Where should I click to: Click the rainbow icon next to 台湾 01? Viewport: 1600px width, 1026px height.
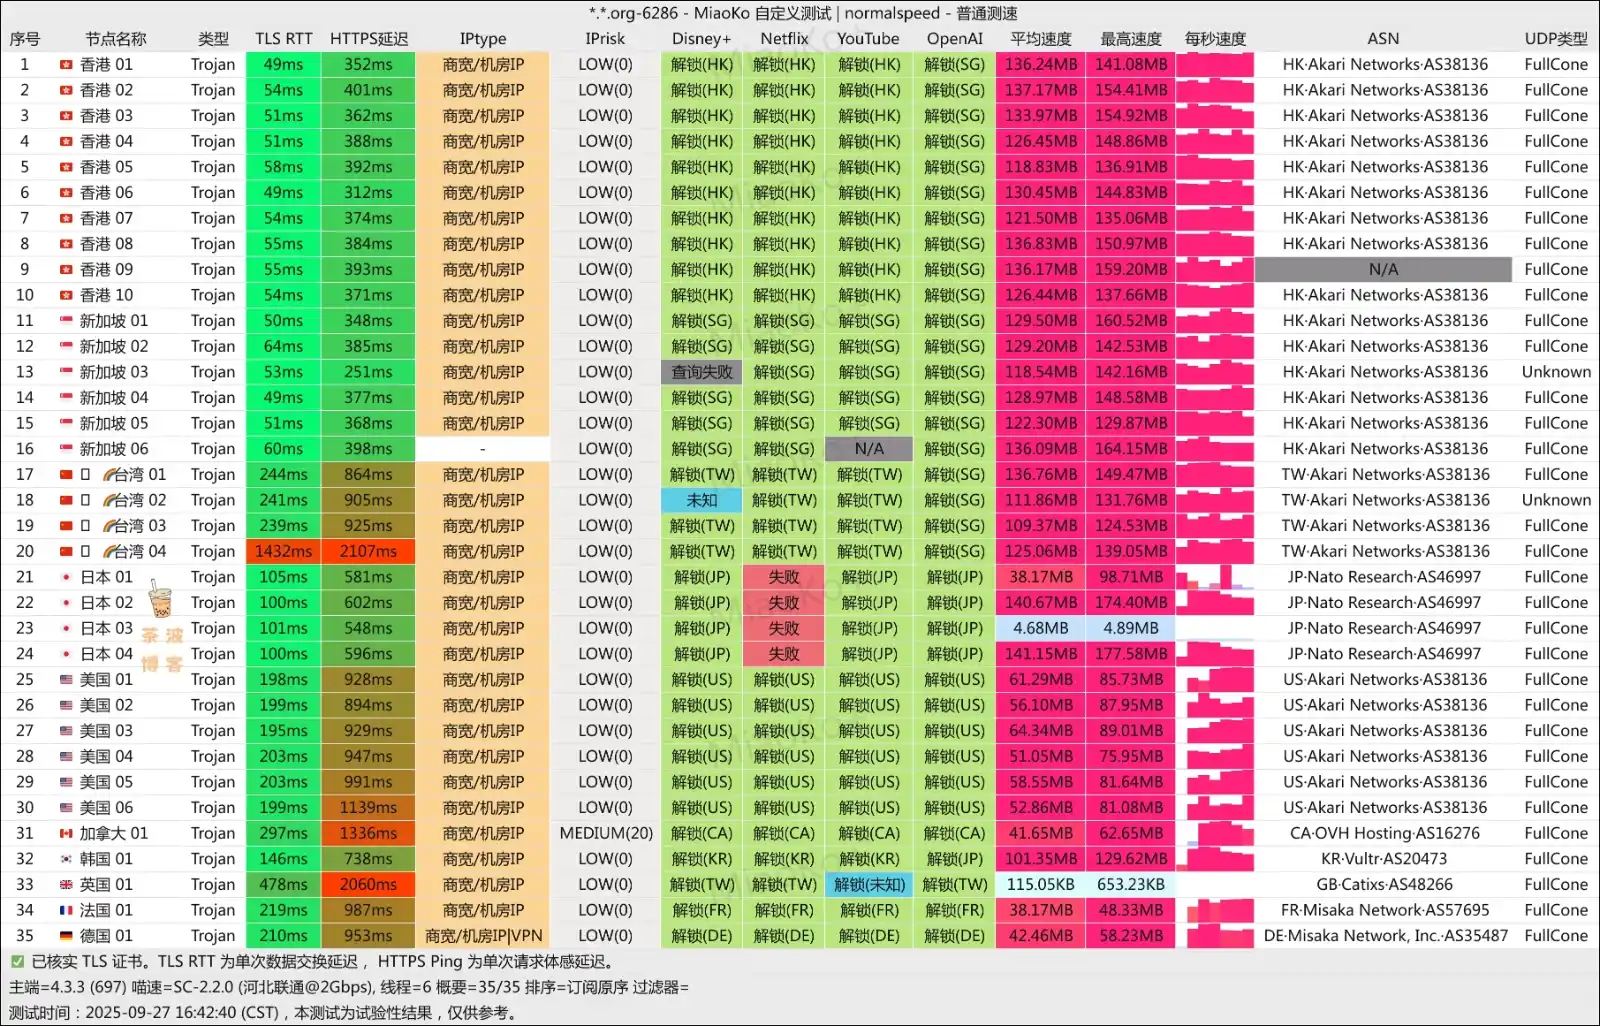pyautogui.click(x=111, y=475)
